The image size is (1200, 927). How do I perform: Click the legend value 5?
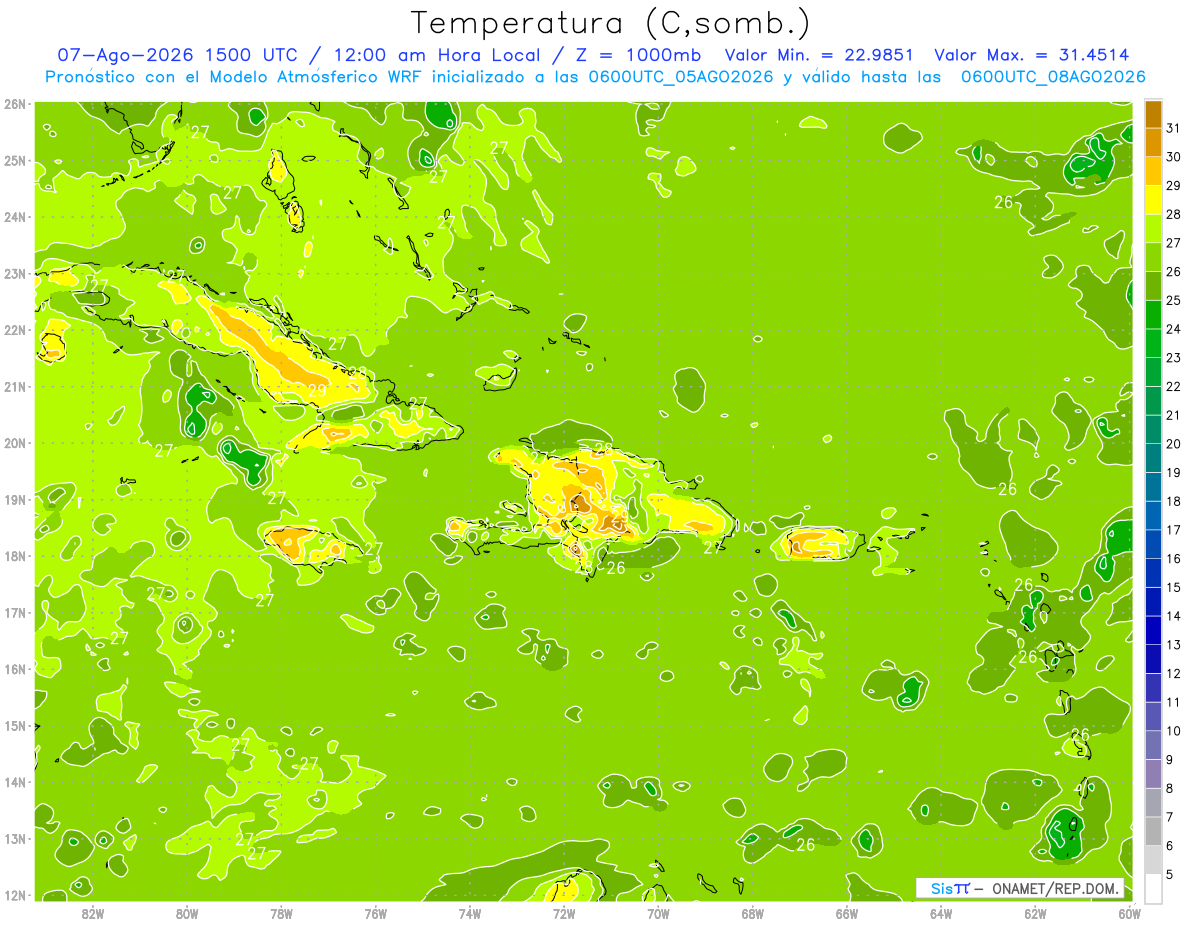point(1172,874)
